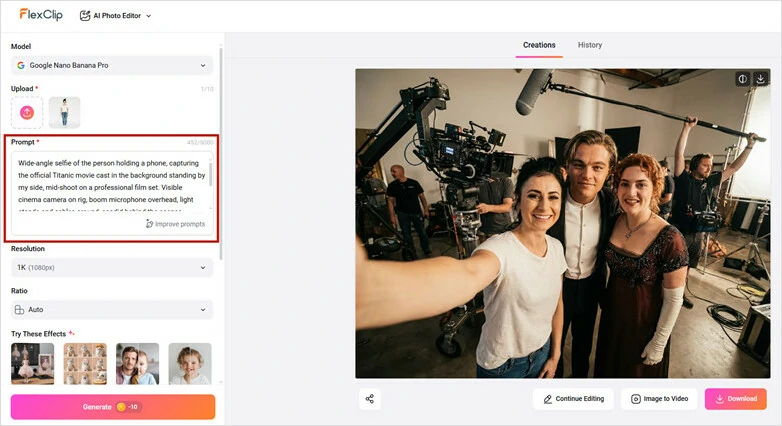Select the uploaded person photo thumbnail
Screen dimensions: 782x426
coord(64,113)
